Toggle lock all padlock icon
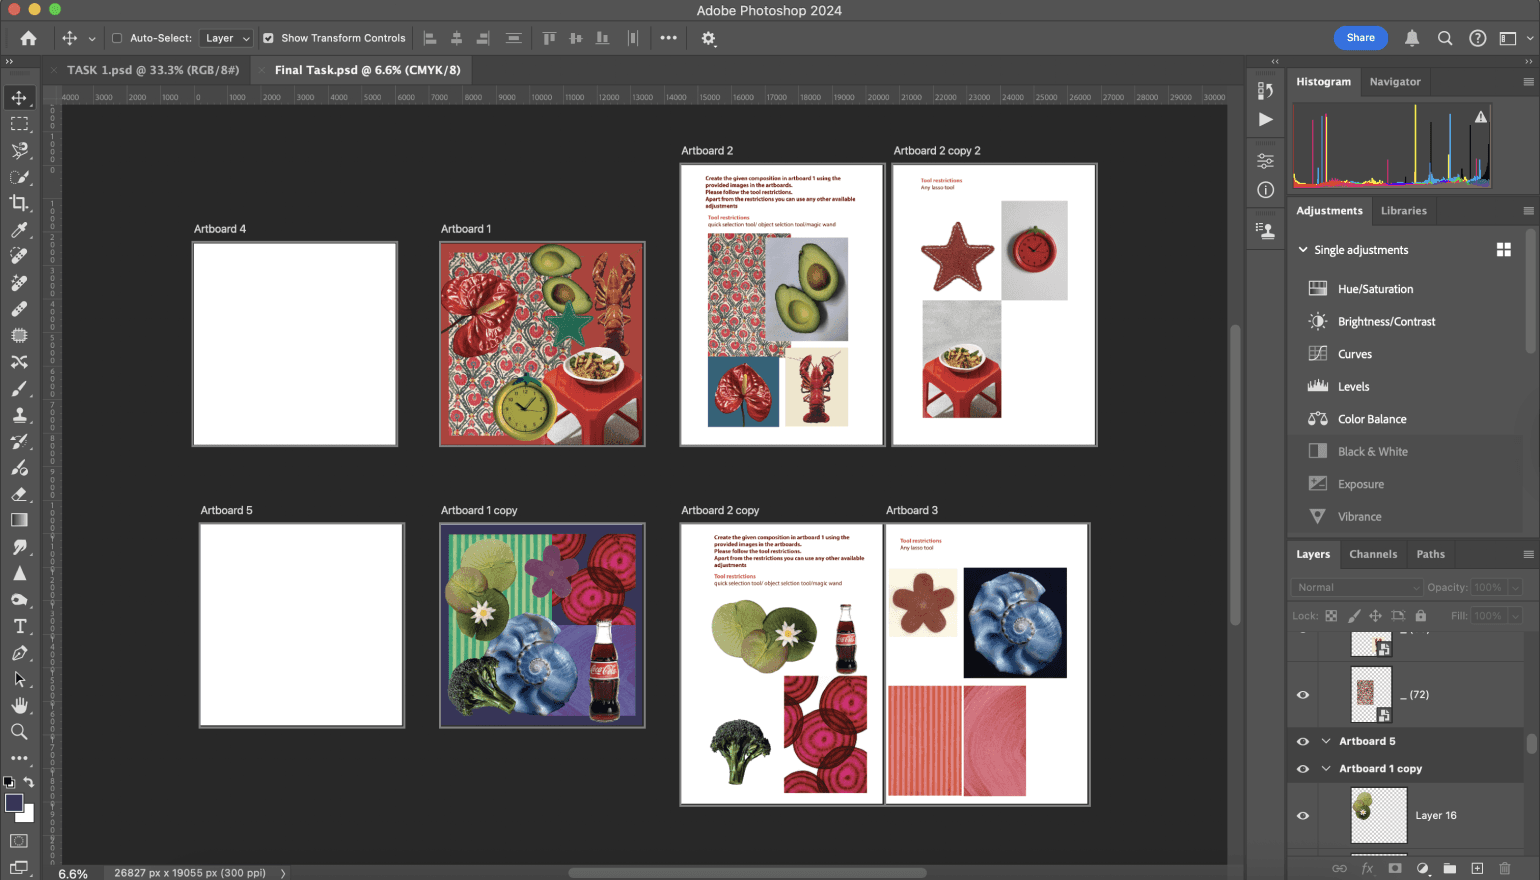1540x880 pixels. pos(1421,616)
